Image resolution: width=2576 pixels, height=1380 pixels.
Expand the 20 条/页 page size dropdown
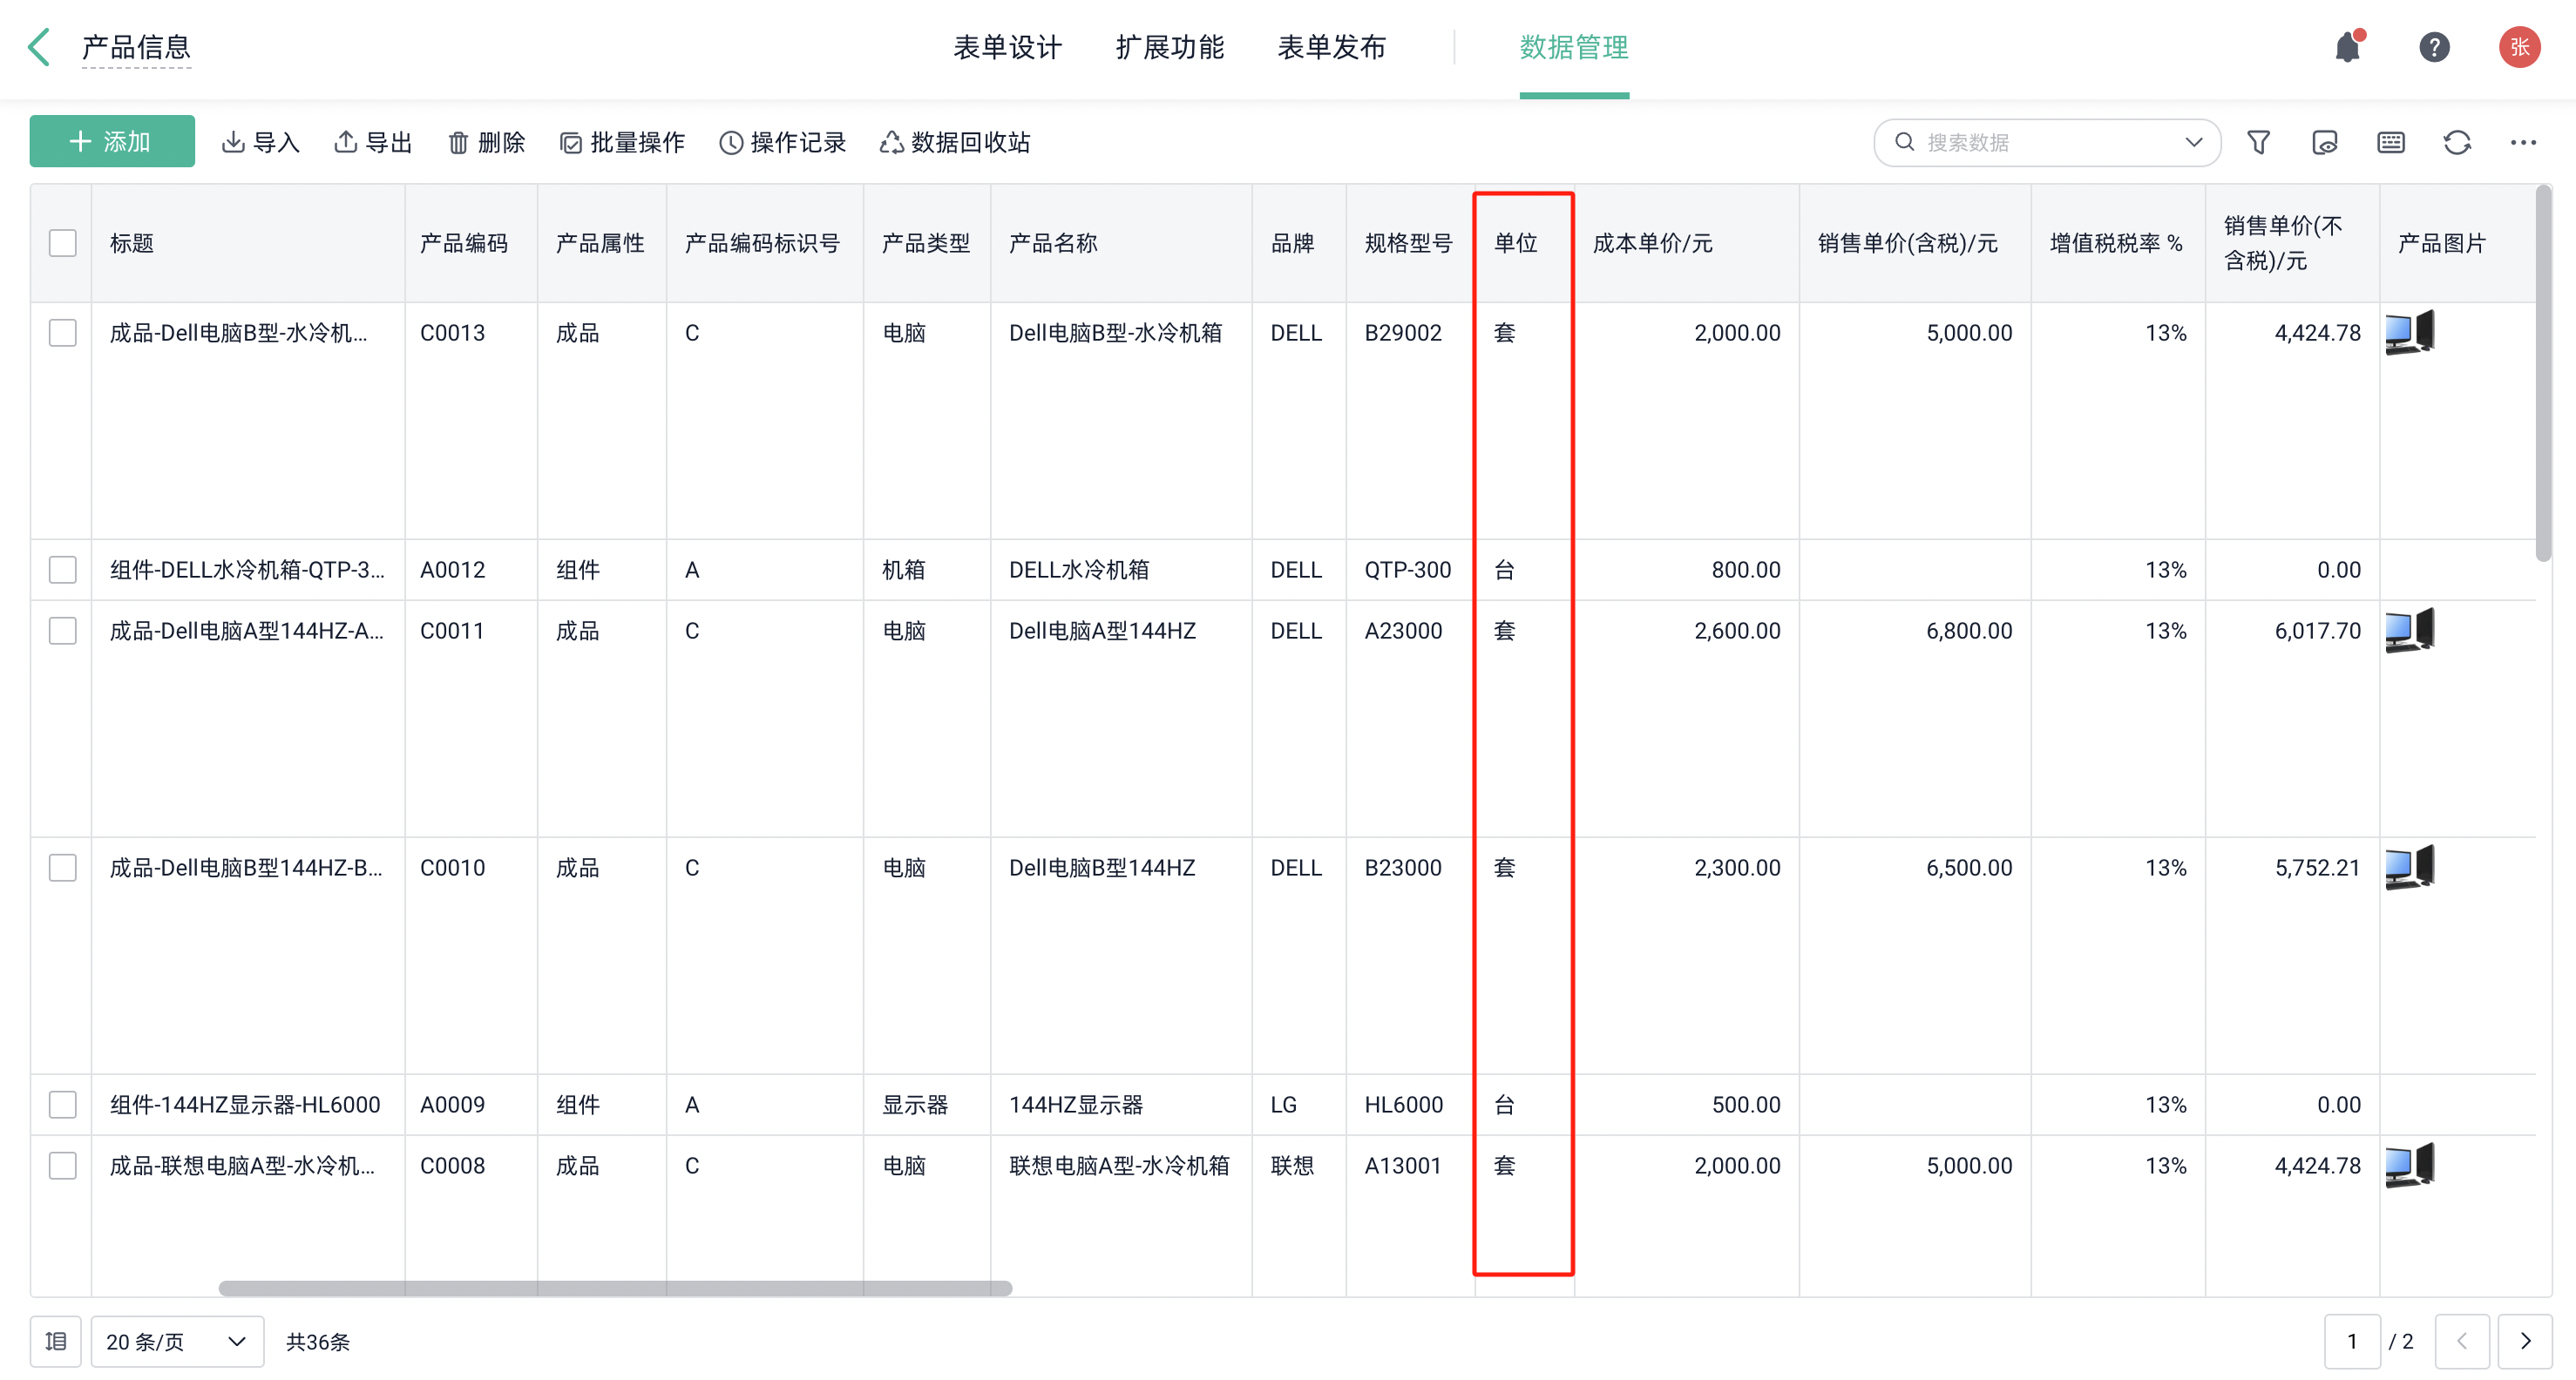click(177, 1341)
